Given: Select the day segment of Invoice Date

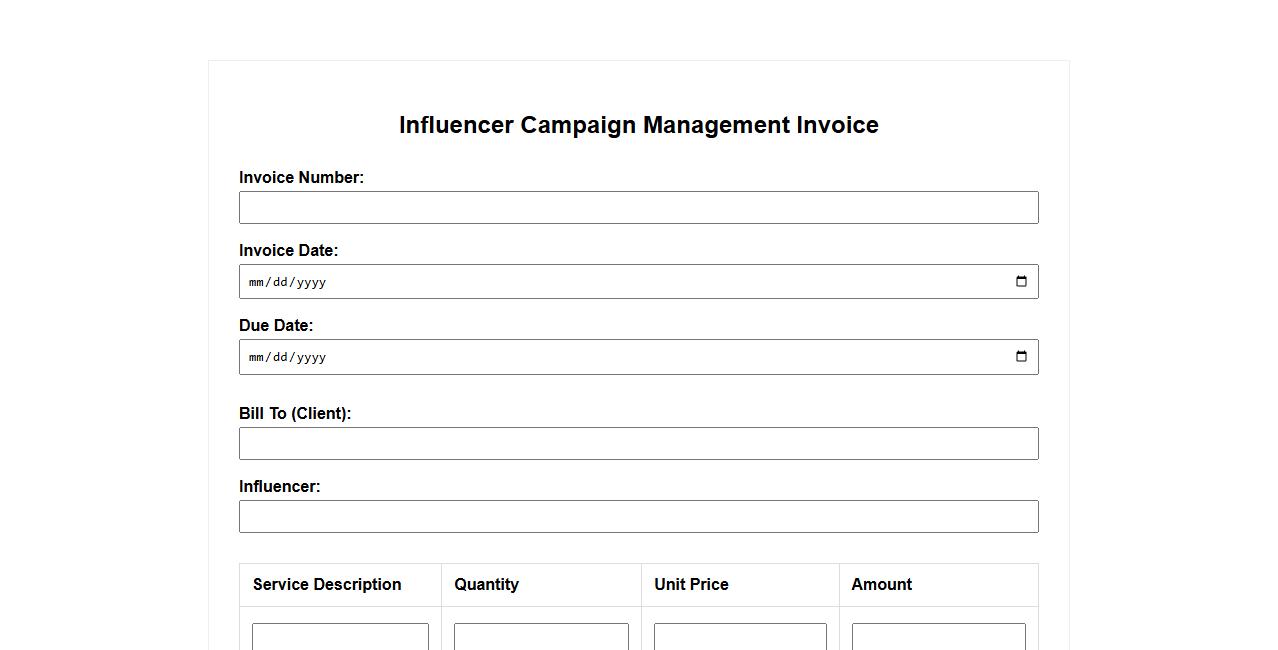Looking at the screenshot, I should click(x=280, y=283).
